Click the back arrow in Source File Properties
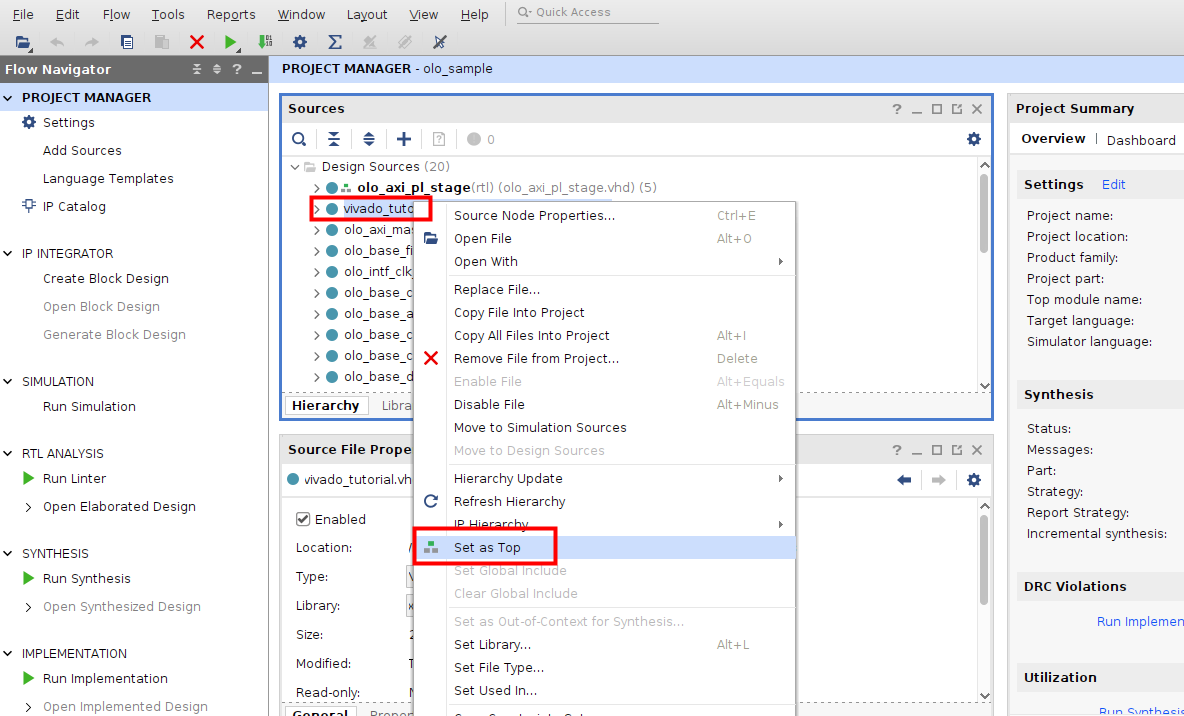The width and height of the screenshot is (1184, 716). [904, 480]
